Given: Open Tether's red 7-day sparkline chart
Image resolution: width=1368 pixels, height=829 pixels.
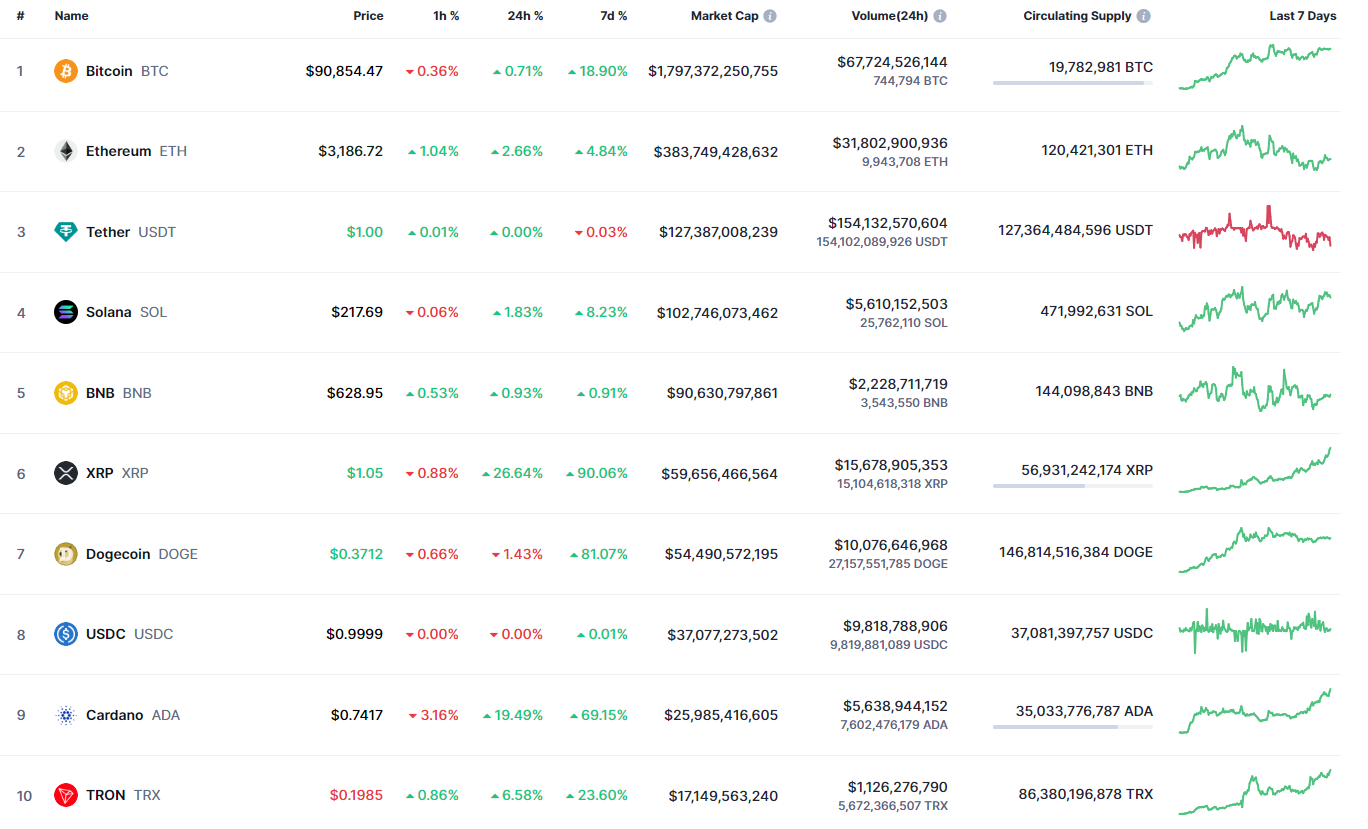Looking at the screenshot, I should pos(1255,230).
